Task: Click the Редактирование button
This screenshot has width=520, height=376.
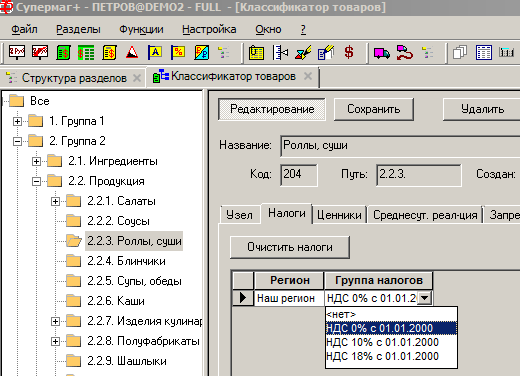Action: (272, 109)
